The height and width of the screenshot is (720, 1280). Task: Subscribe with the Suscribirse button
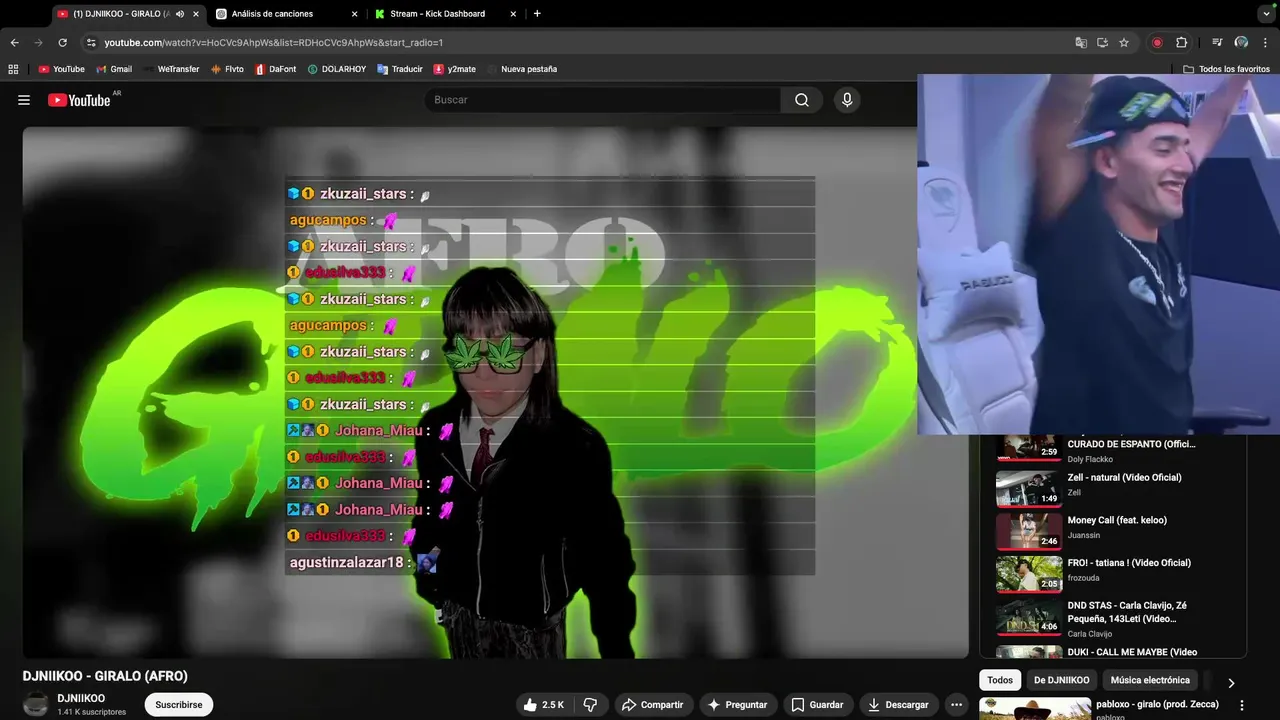(x=179, y=705)
